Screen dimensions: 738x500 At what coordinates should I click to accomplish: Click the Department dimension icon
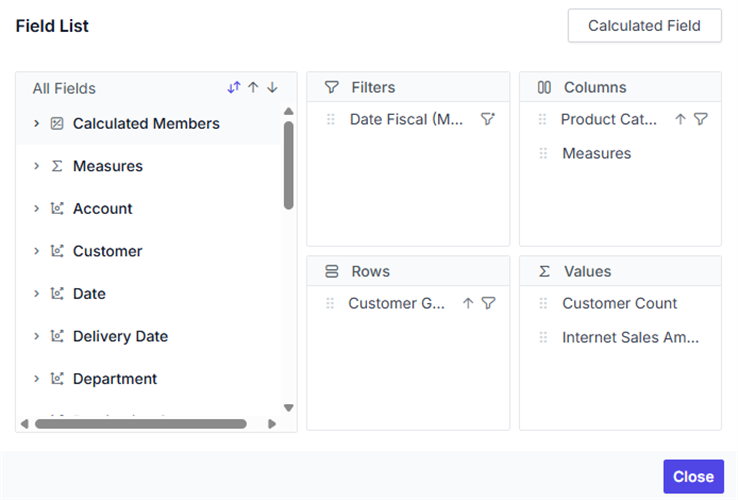57,379
